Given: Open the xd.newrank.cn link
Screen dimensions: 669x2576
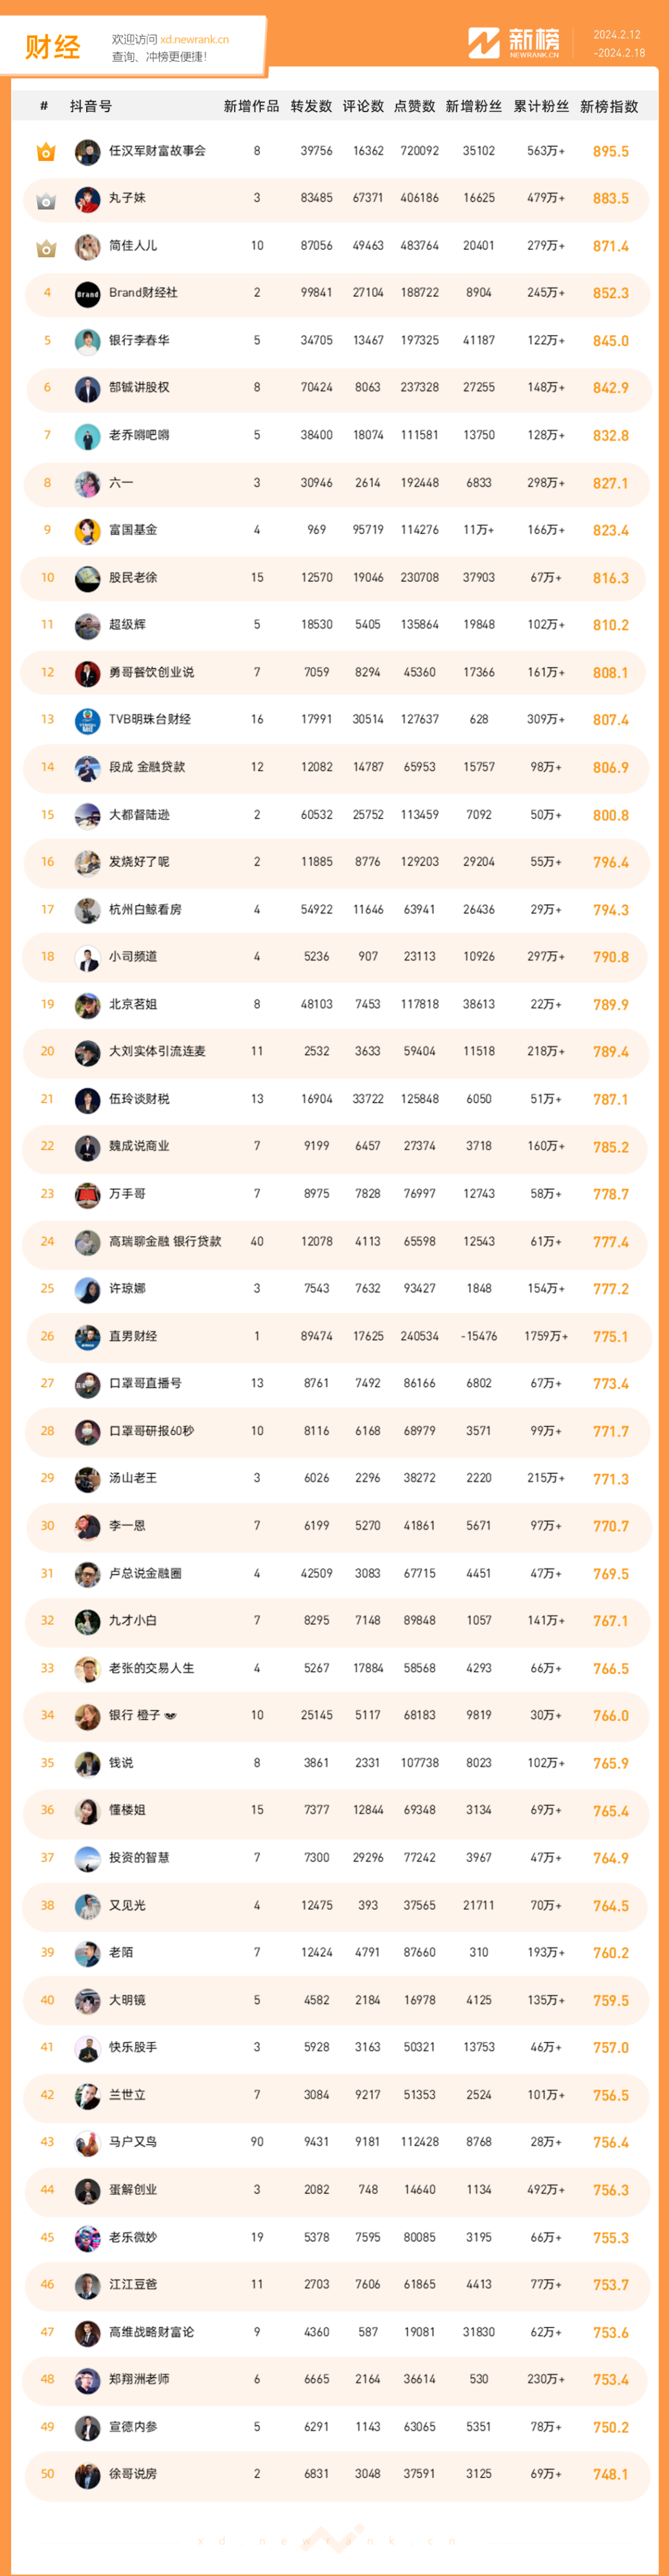Looking at the screenshot, I should click(x=194, y=40).
